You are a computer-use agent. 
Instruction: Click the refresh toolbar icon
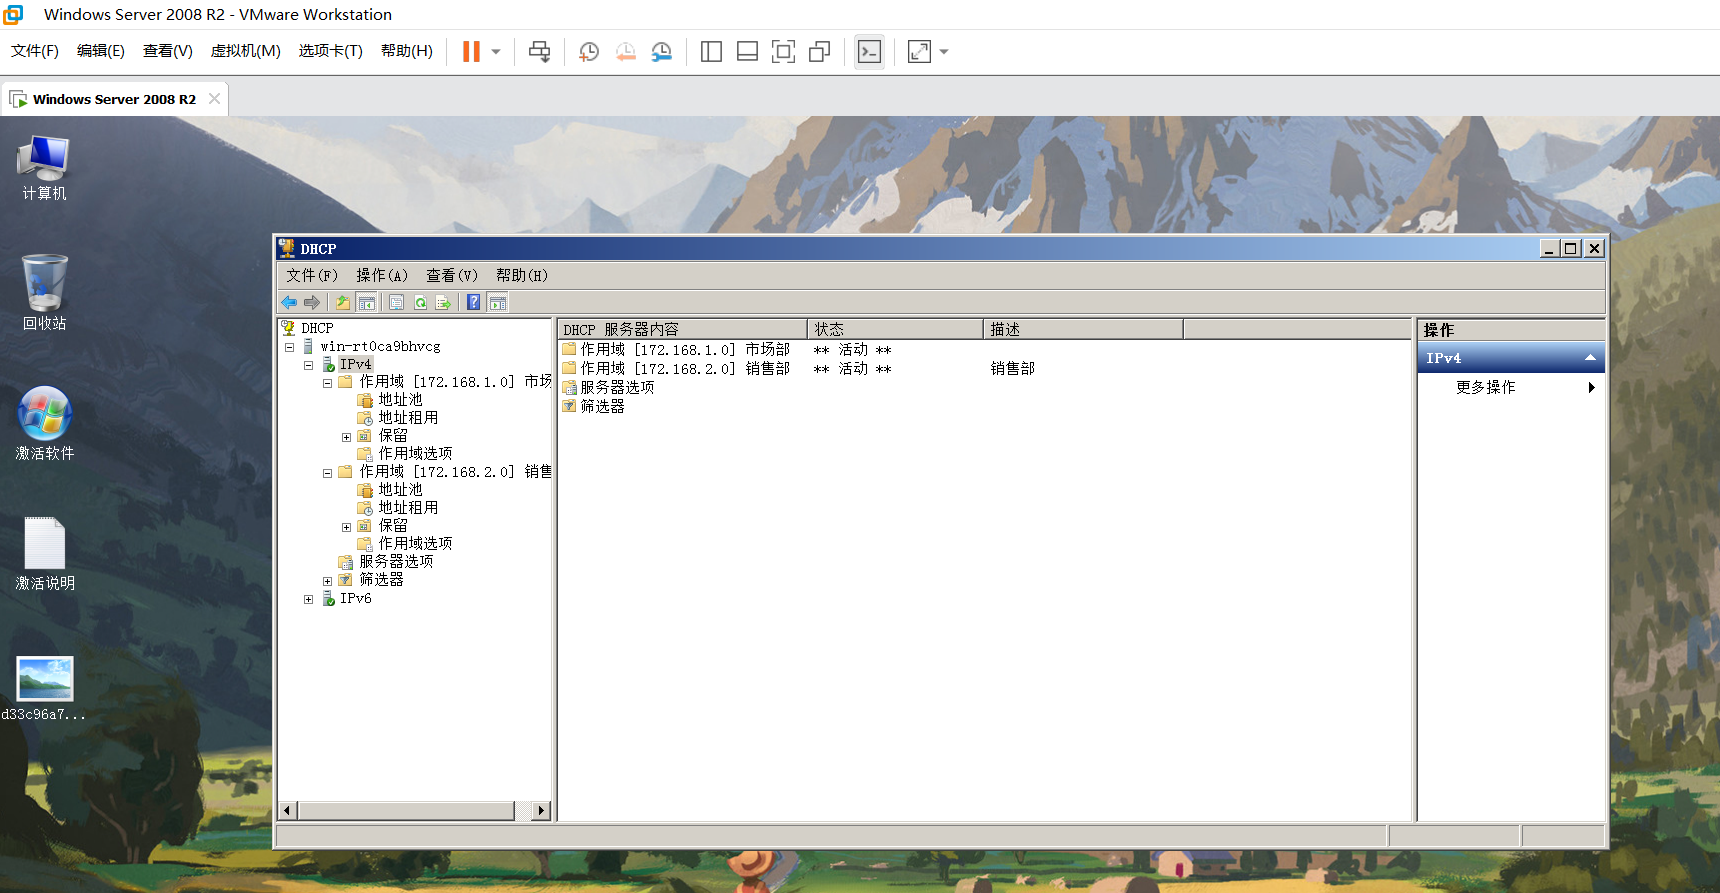click(421, 302)
